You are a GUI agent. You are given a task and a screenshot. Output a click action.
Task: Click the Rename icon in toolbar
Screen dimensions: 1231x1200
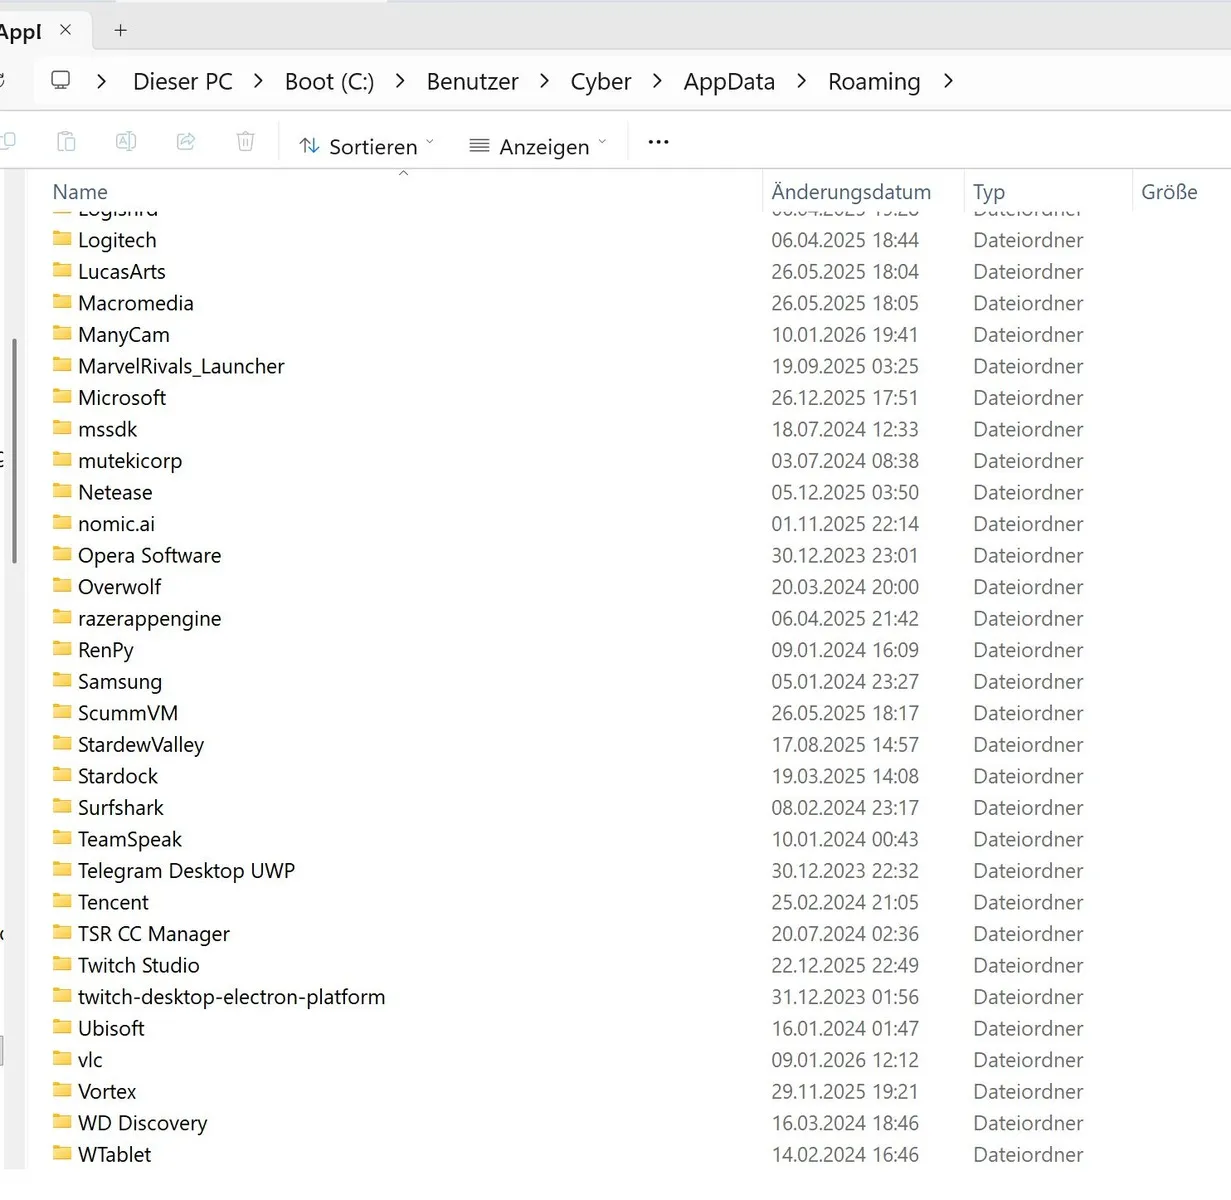126,142
